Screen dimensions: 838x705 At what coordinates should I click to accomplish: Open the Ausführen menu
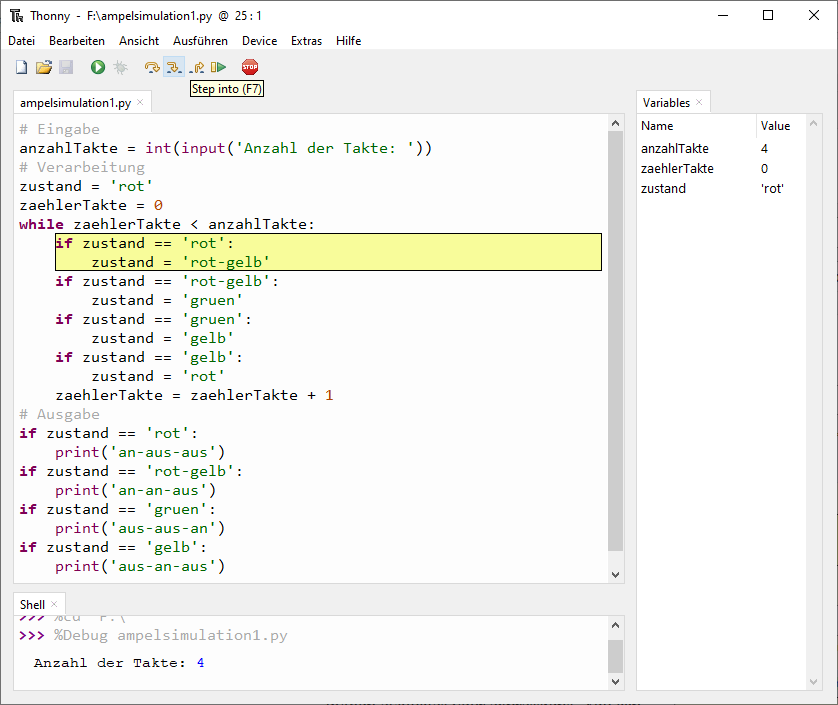[x=200, y=41]
